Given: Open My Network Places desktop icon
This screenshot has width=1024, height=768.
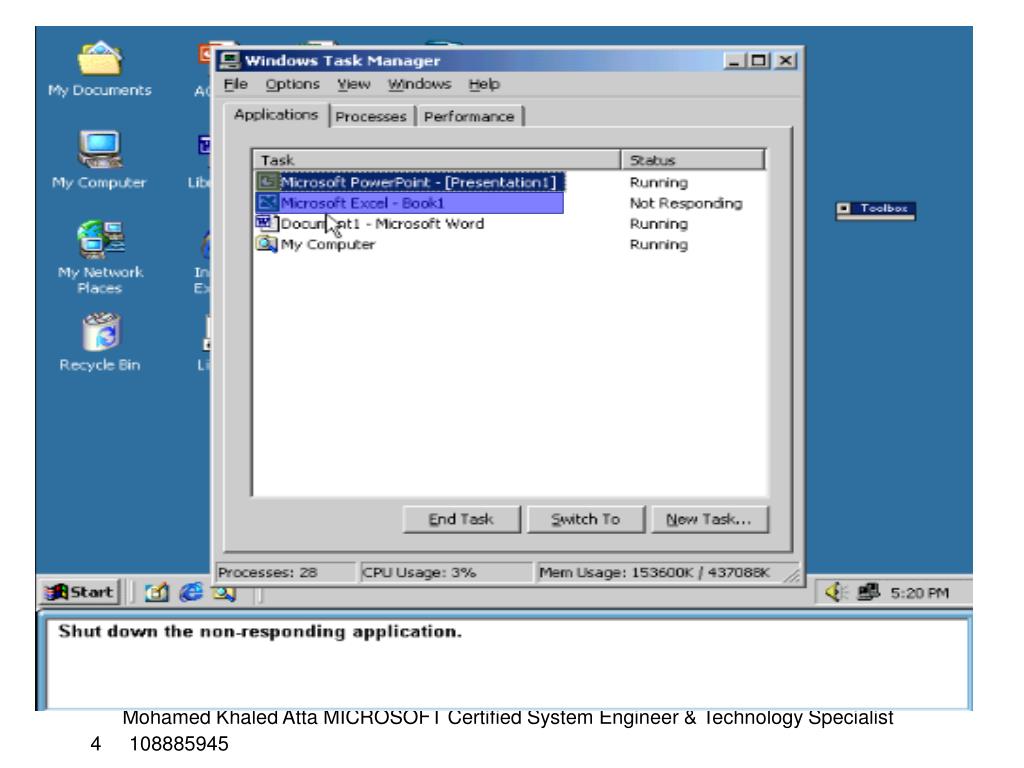Looking at the screenshot, I should (100, 257).
